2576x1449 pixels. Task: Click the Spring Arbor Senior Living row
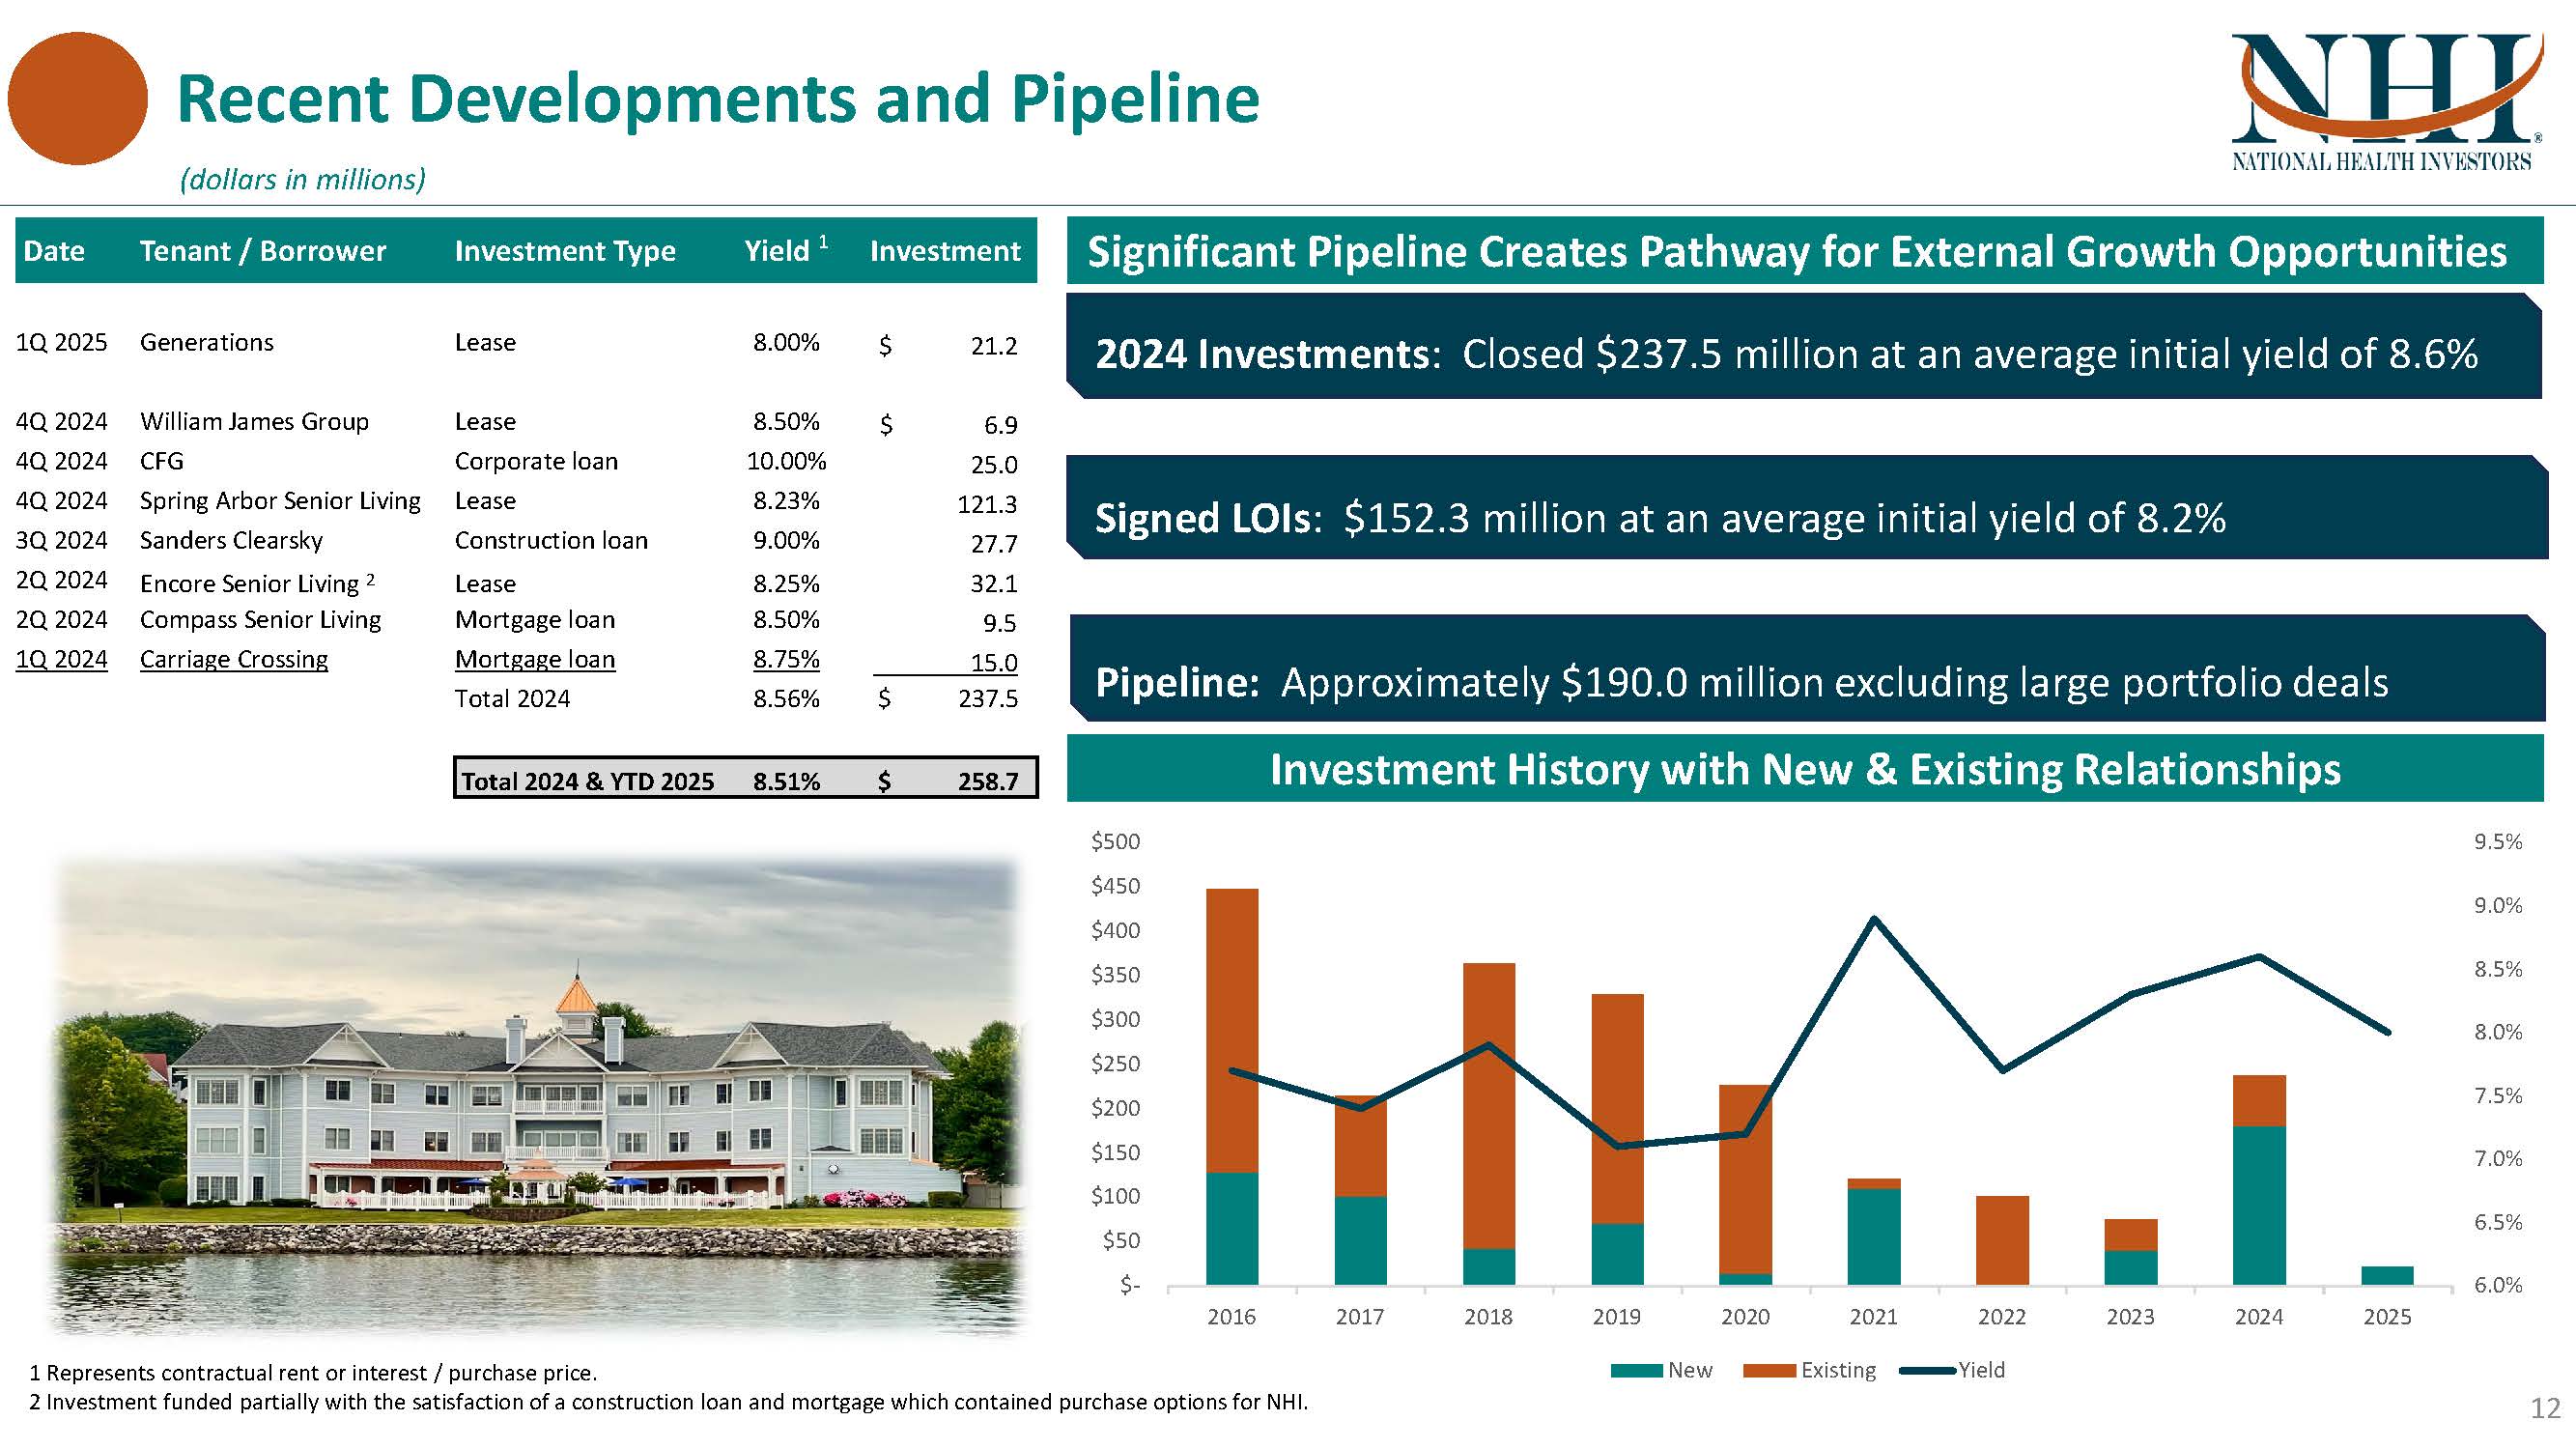pyautogui.click(x=280, y=501)
